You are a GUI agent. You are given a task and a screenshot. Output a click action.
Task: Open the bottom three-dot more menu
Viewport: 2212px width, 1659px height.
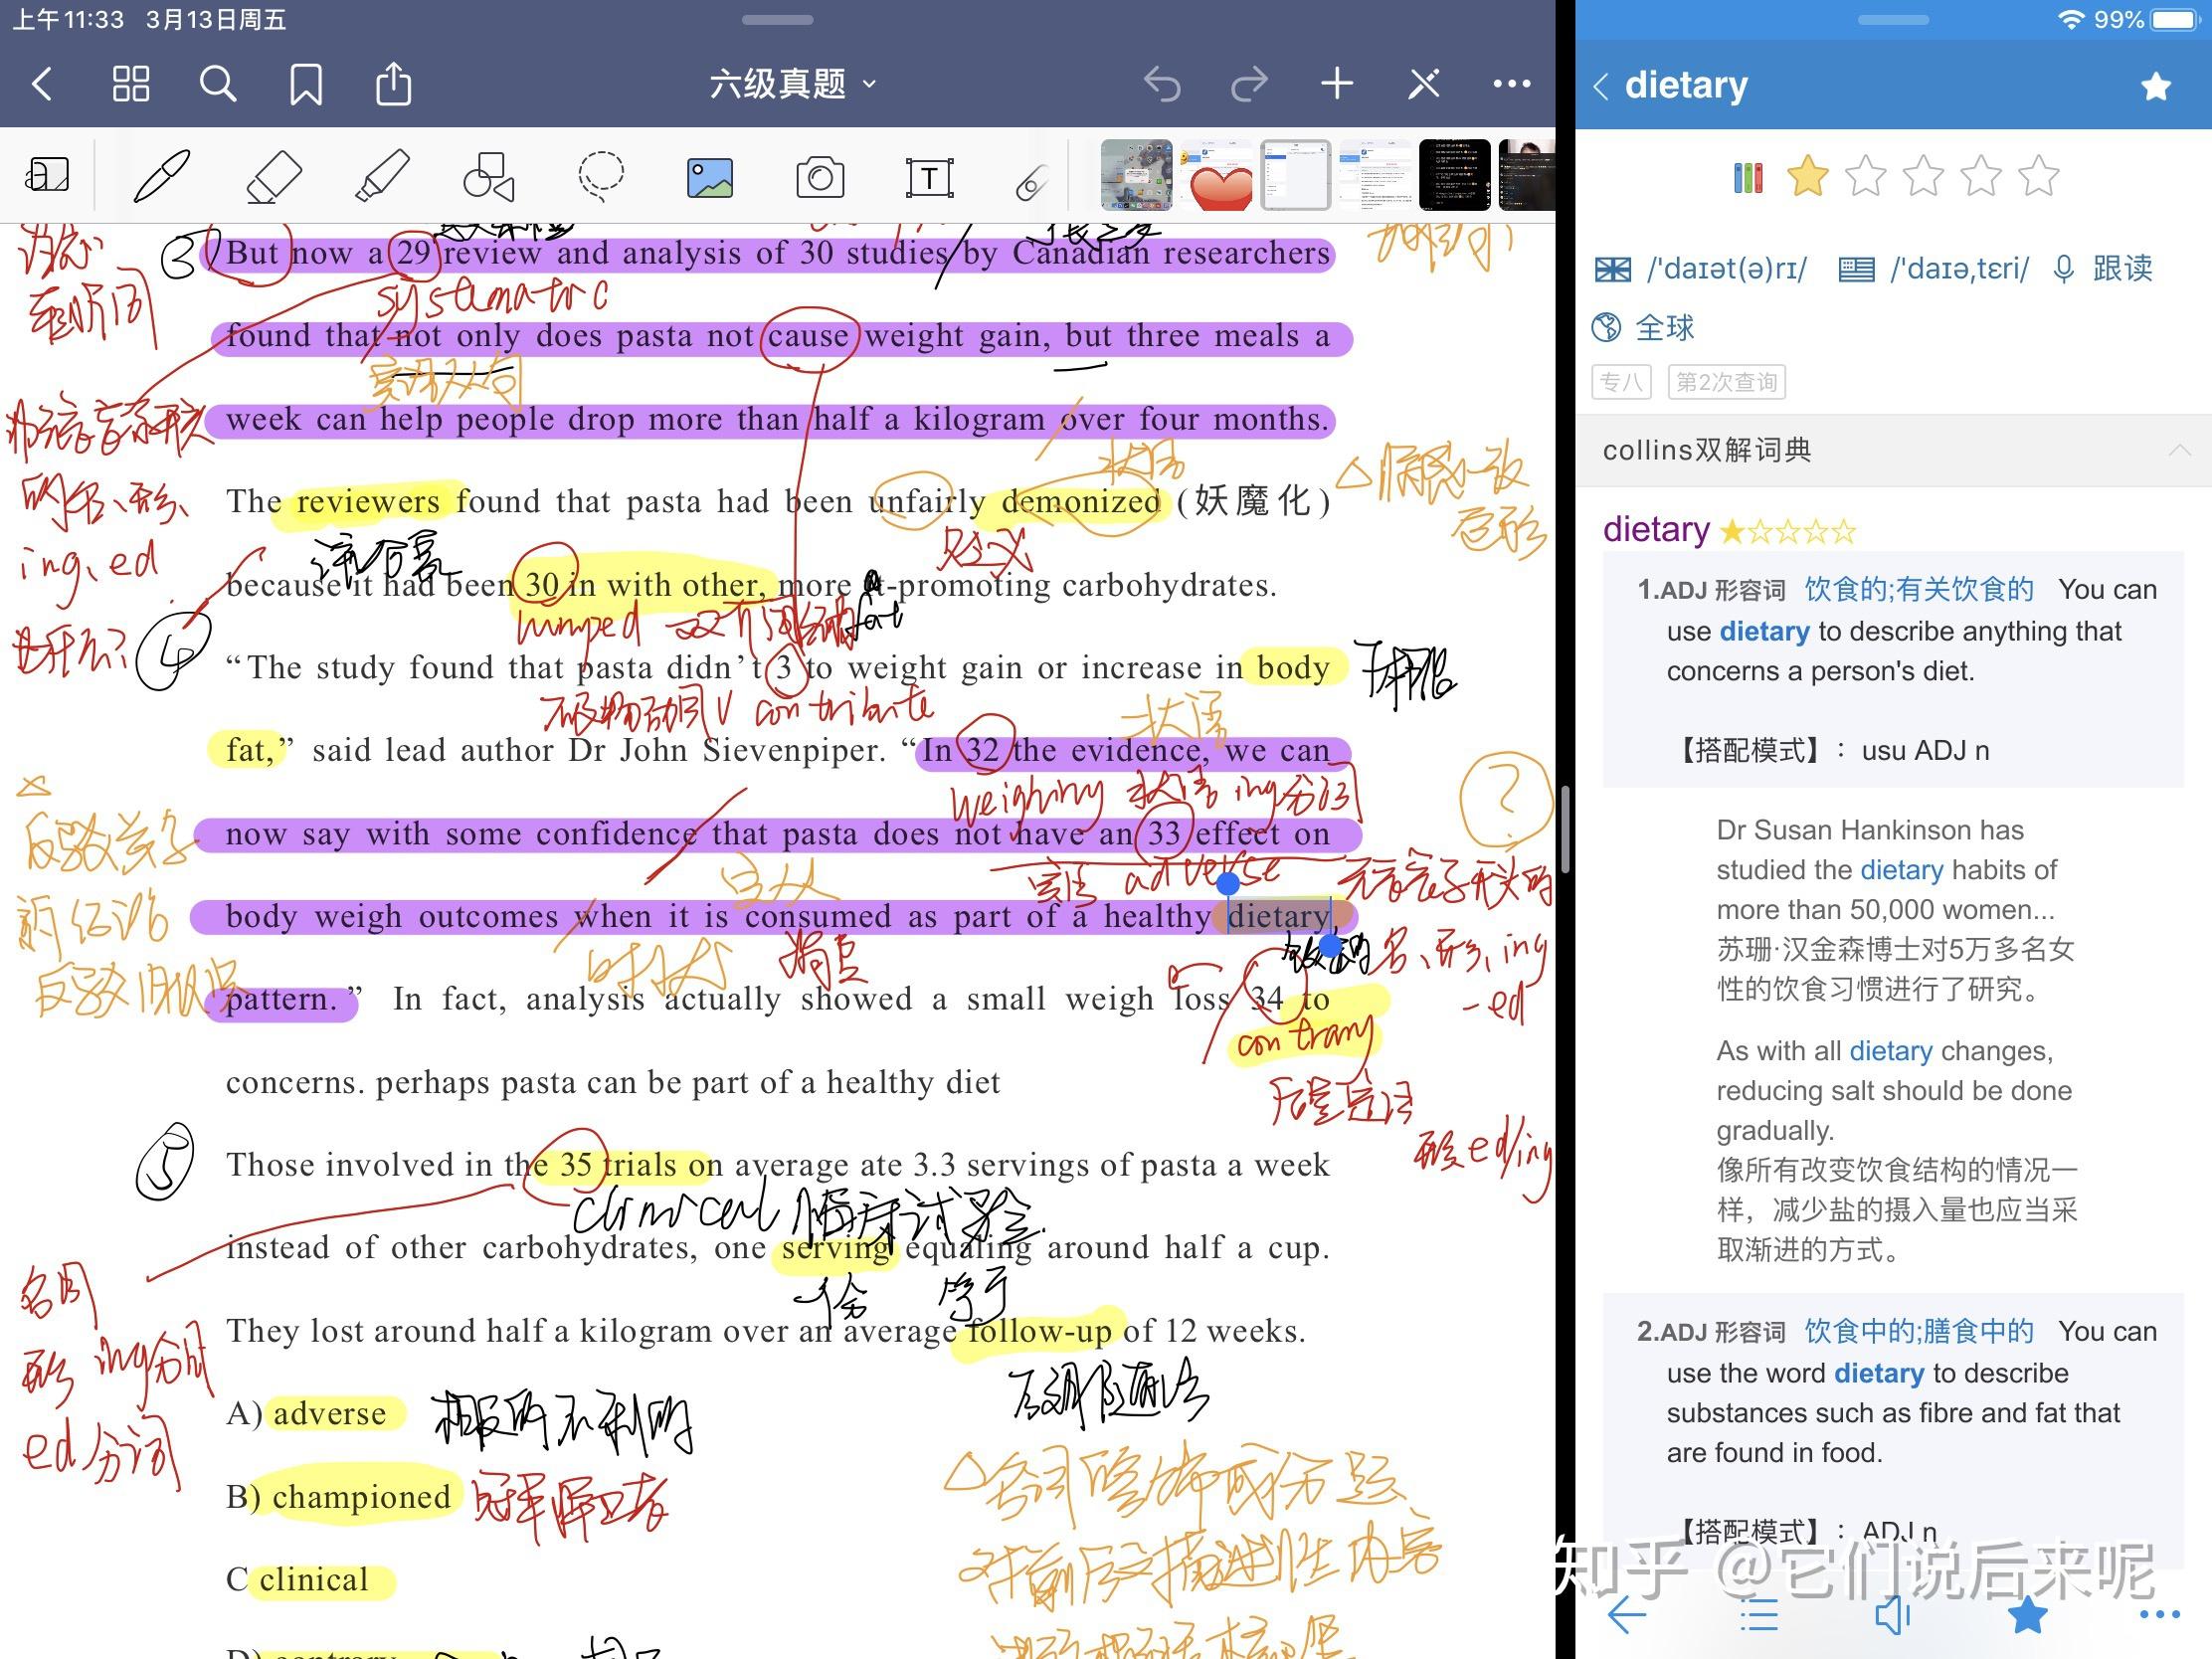pos(2160,1614)
